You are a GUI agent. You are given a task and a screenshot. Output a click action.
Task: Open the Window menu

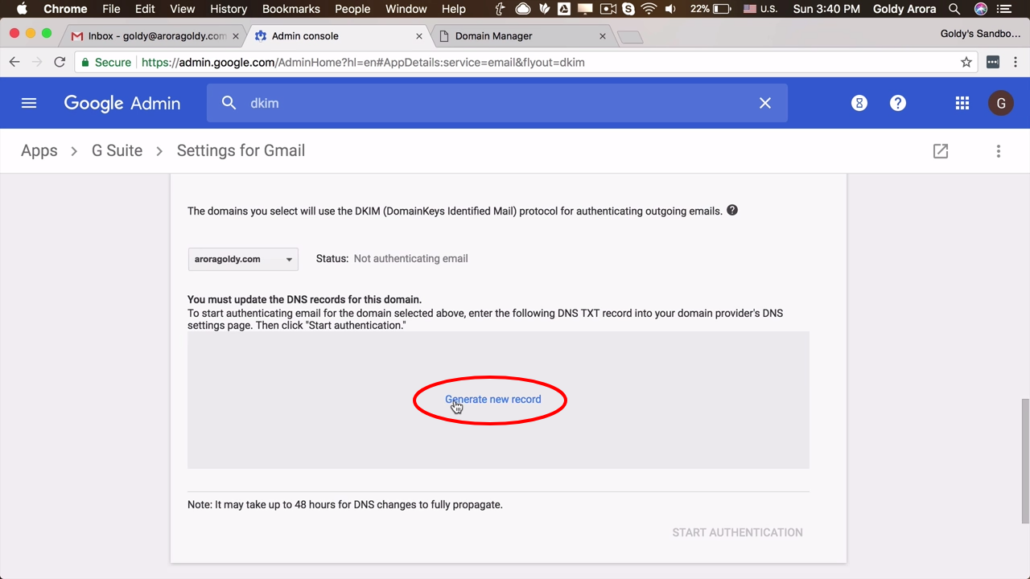tap(406, 9)
